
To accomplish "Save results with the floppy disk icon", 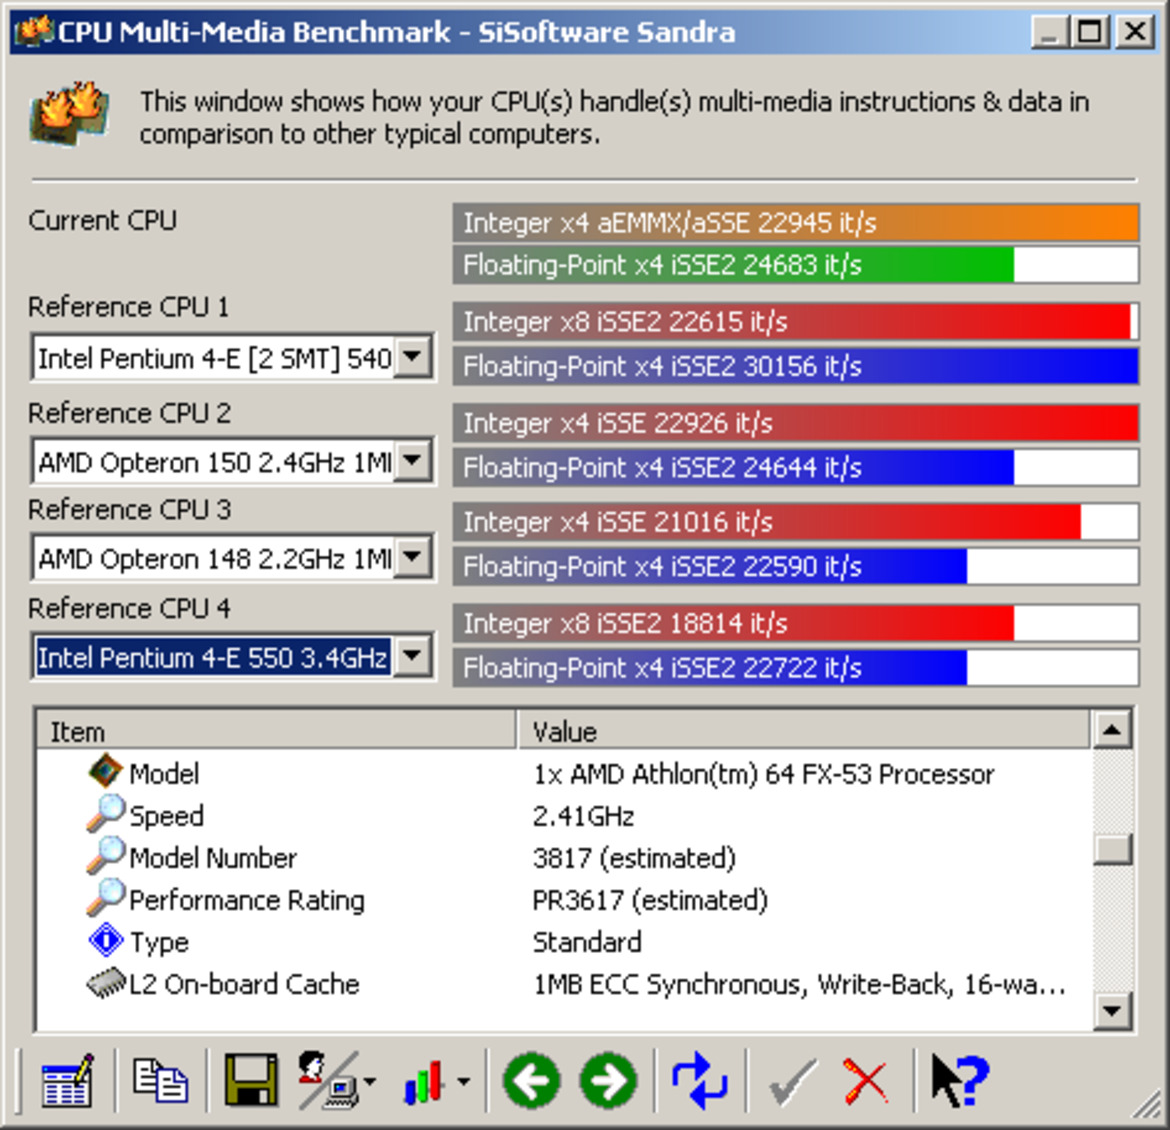I will [x=251, y=1080].
